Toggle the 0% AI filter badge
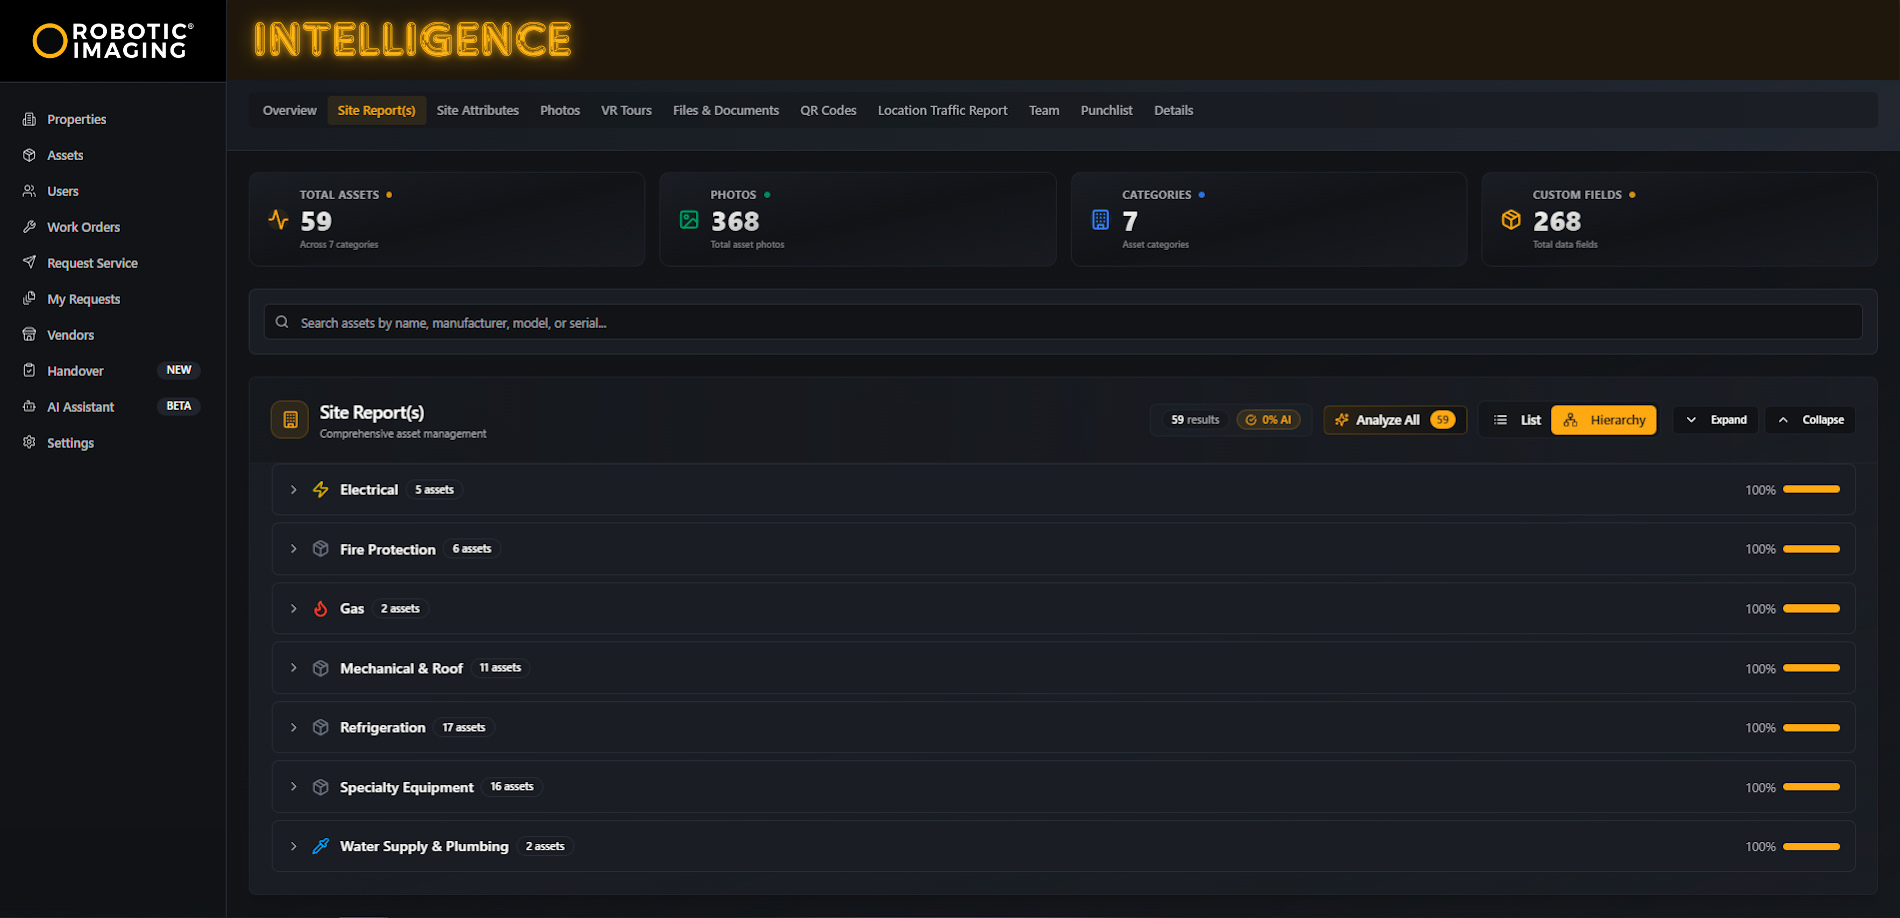The image size is (1900, 918). (1268, 420)
